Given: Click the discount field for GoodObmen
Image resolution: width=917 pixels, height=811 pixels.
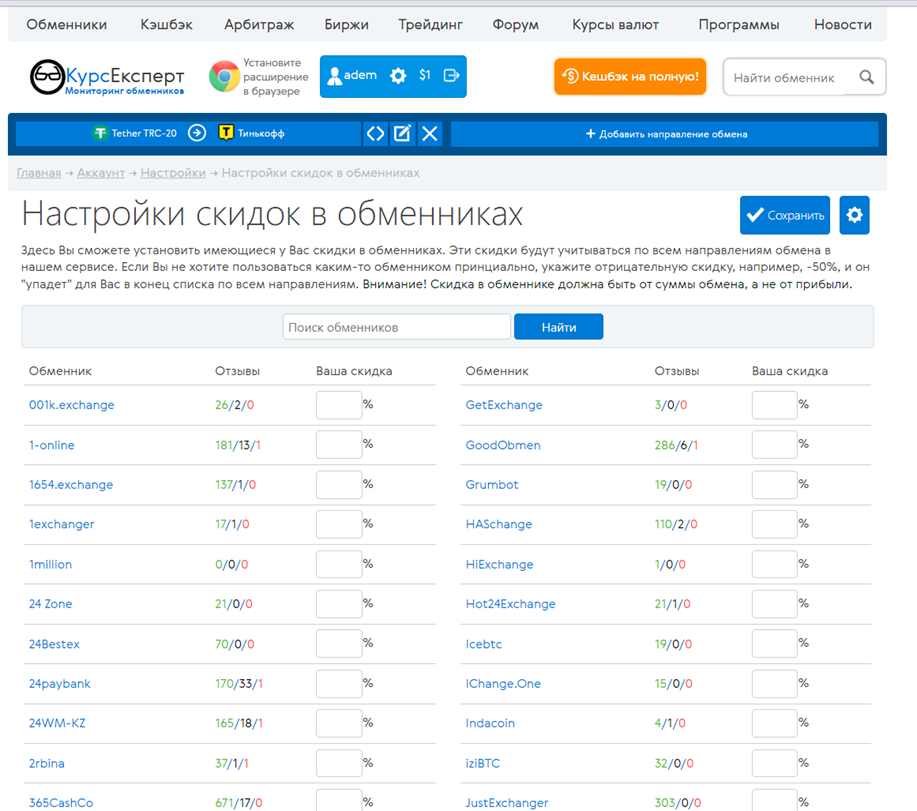Looking at the screenshot, I should pyautogui.click(x=775, y=445).
